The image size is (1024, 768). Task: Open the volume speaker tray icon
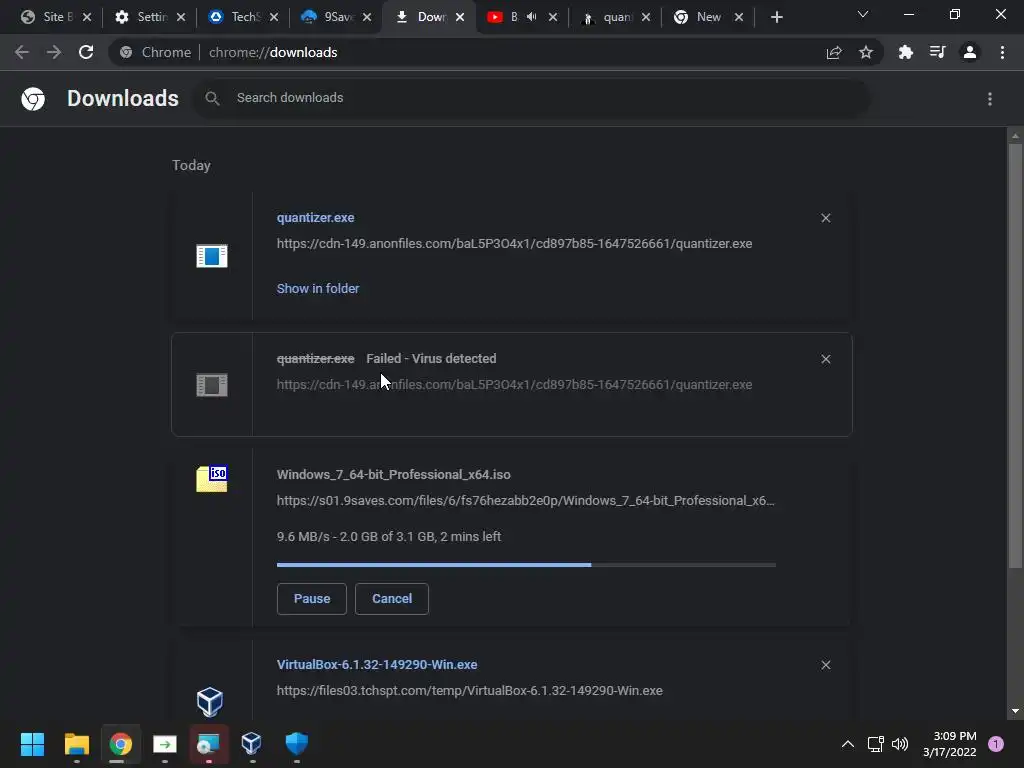pos(900,744)
